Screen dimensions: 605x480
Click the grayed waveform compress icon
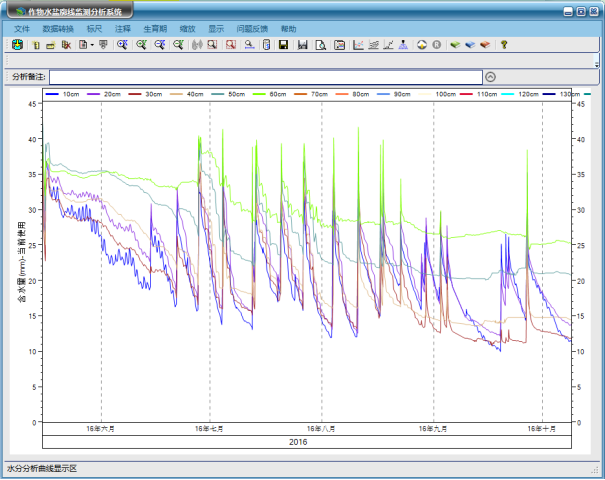tap(197, 45)
